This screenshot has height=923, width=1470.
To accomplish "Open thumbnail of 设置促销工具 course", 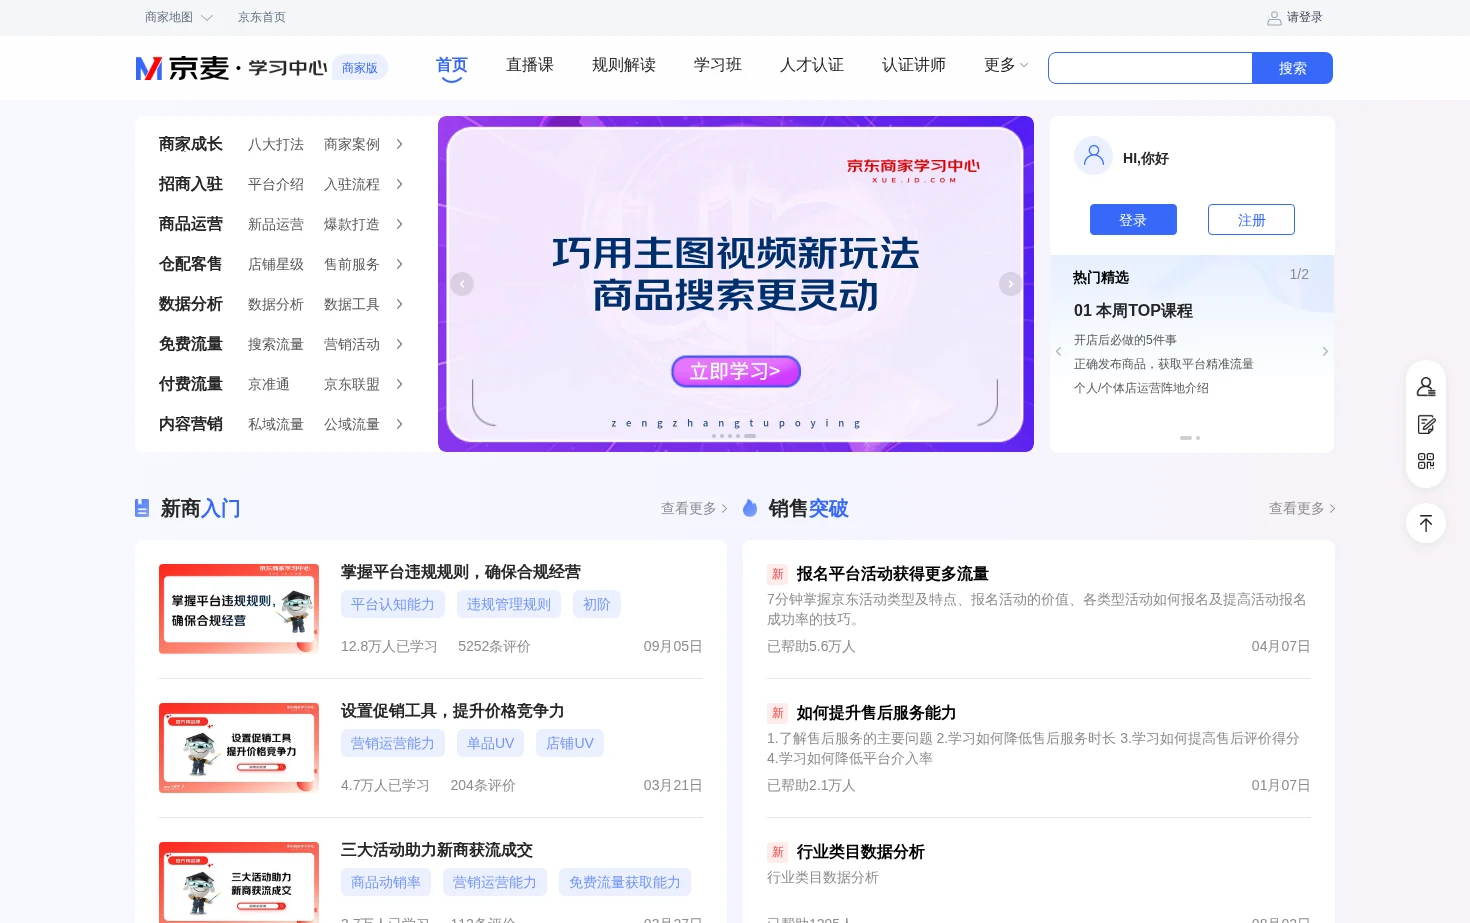I will 239,747.
